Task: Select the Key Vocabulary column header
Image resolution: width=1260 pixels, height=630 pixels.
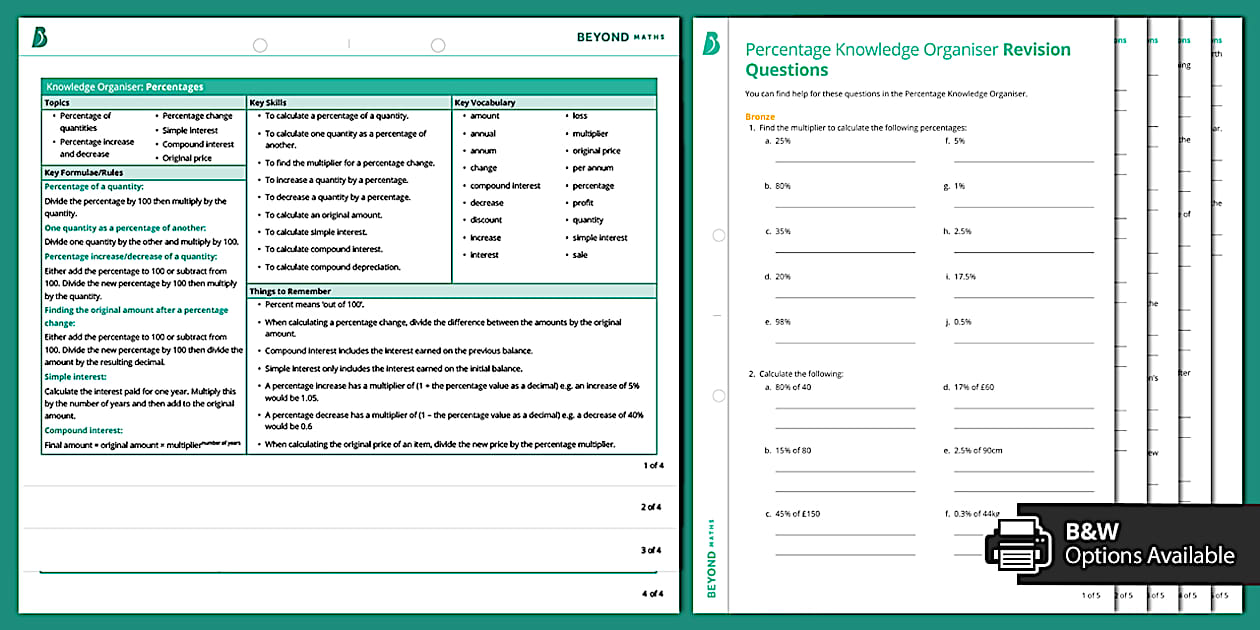Action: tap(484, 102)
